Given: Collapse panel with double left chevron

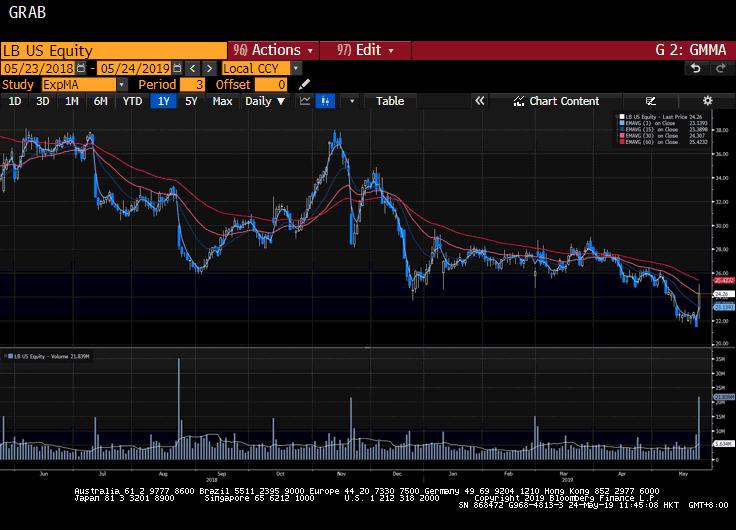Looking at the screenshot, I should (480, 101).
